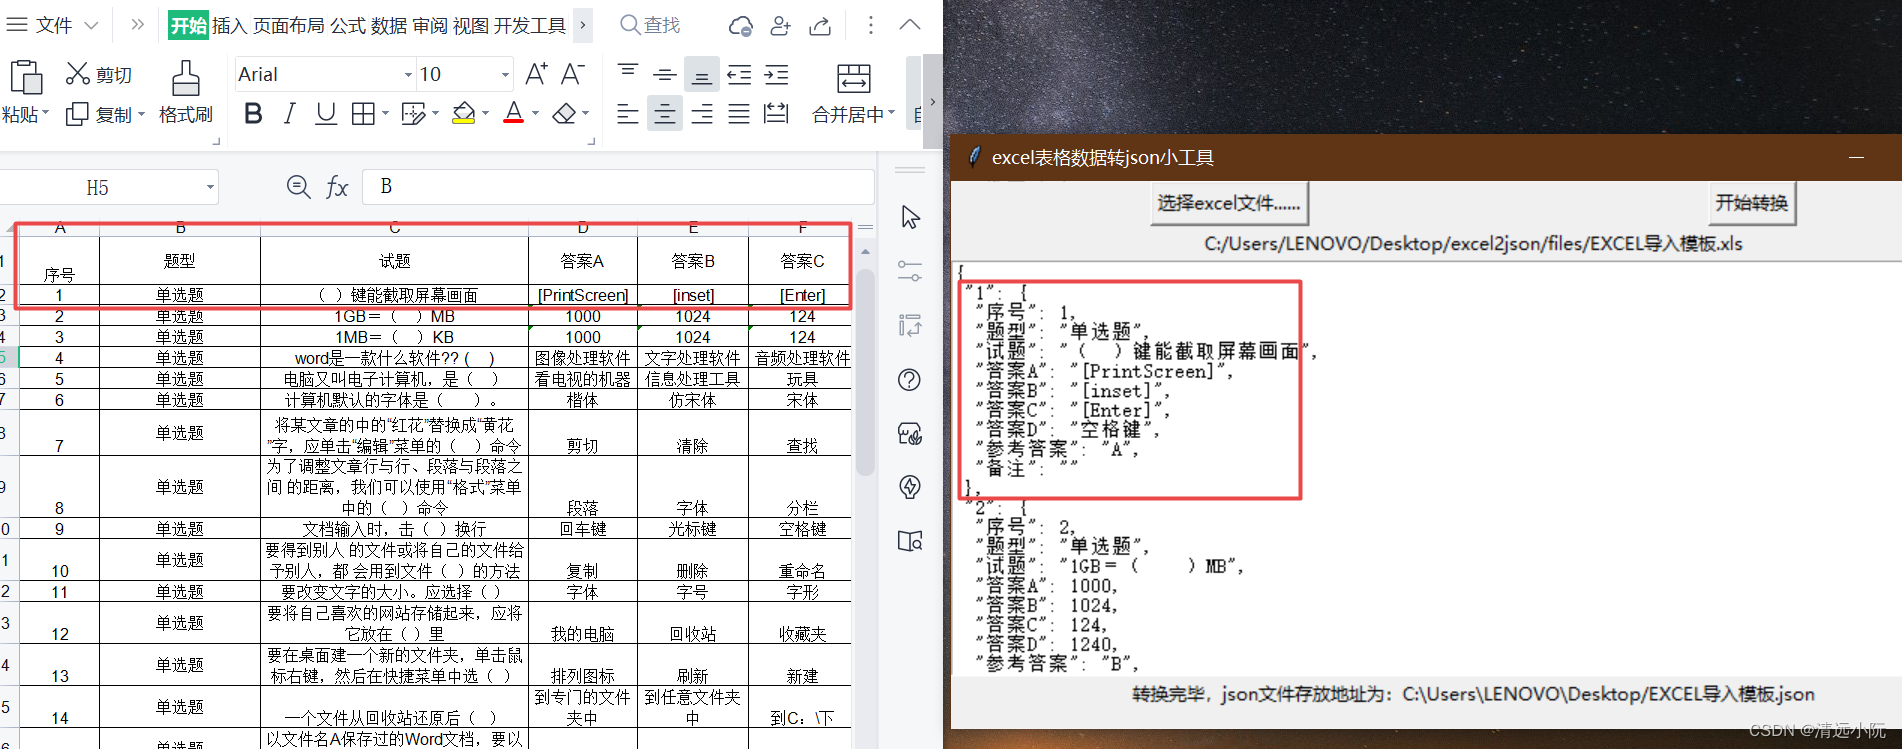Click the Paste clipboard icon

pyautogui.click(x=25, y=78)
